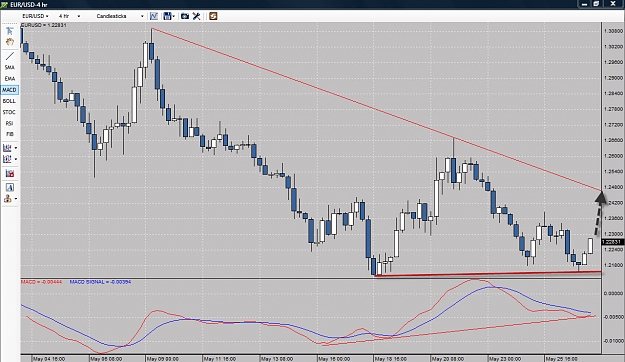Open the 4 Hr timeframe dropdown
This screenshot has height=362, width=625.
point(69,16)
